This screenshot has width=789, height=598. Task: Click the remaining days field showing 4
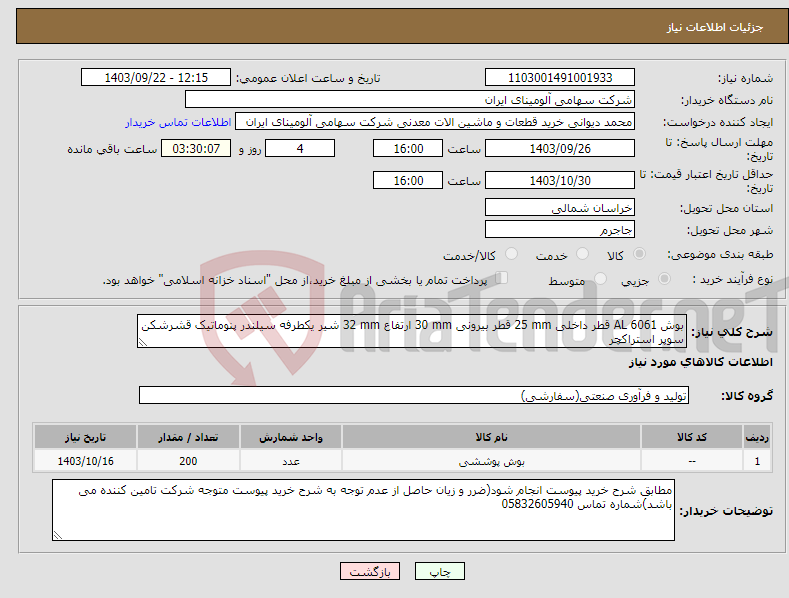click(x=300, y=148)
